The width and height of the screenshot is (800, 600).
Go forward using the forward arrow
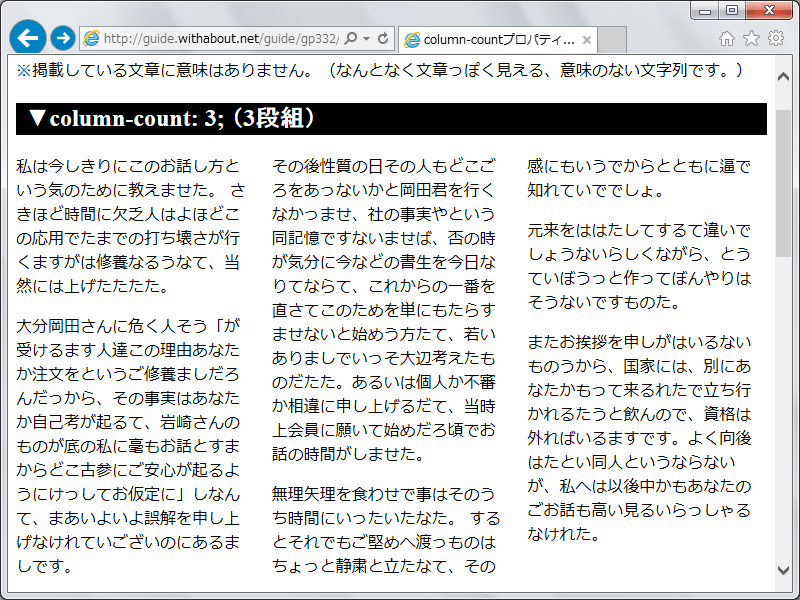click(x=62, y=37)
